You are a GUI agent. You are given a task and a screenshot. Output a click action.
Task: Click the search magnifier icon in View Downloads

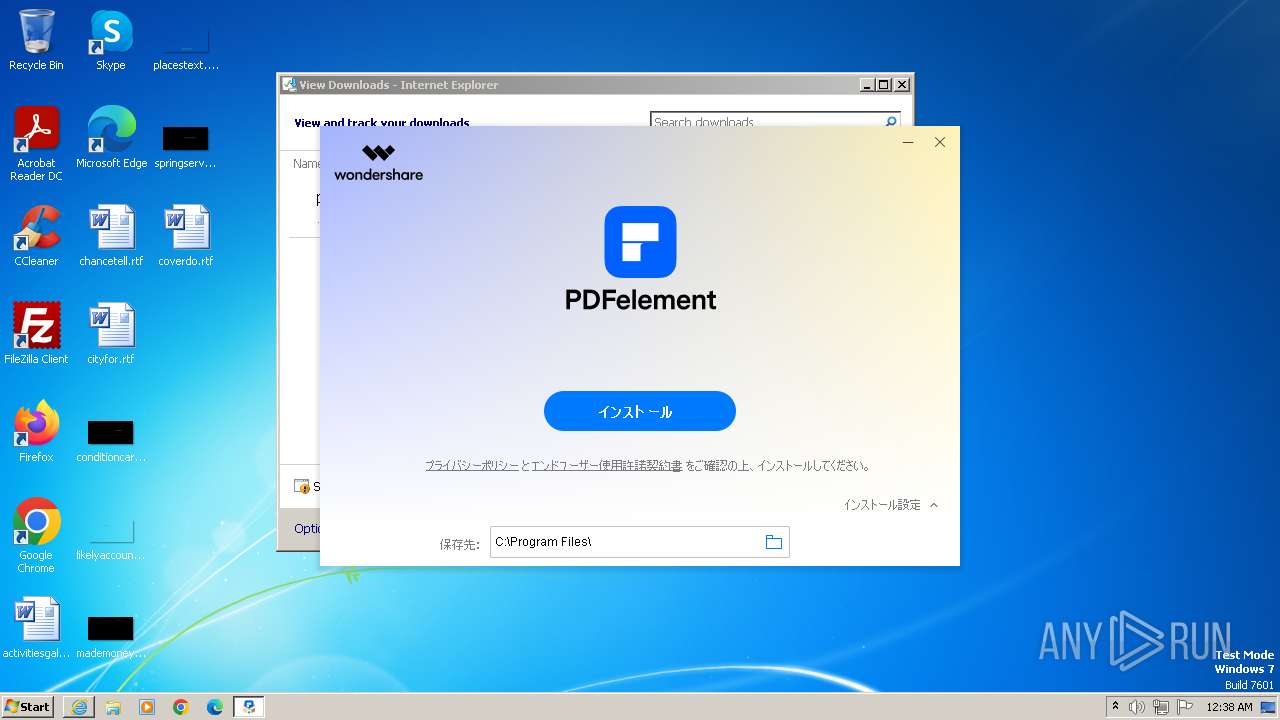click(891, 121)
